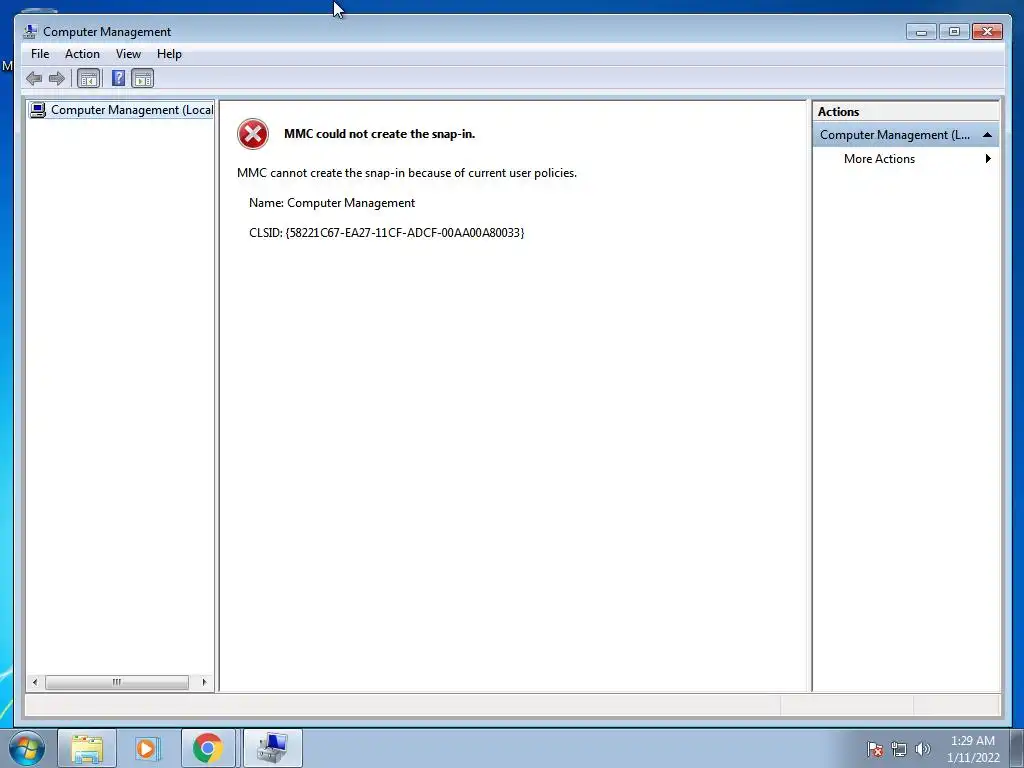1024x768 pixels.
Task: Open the volume speaker tray icon
Action: tap(923, 749)
